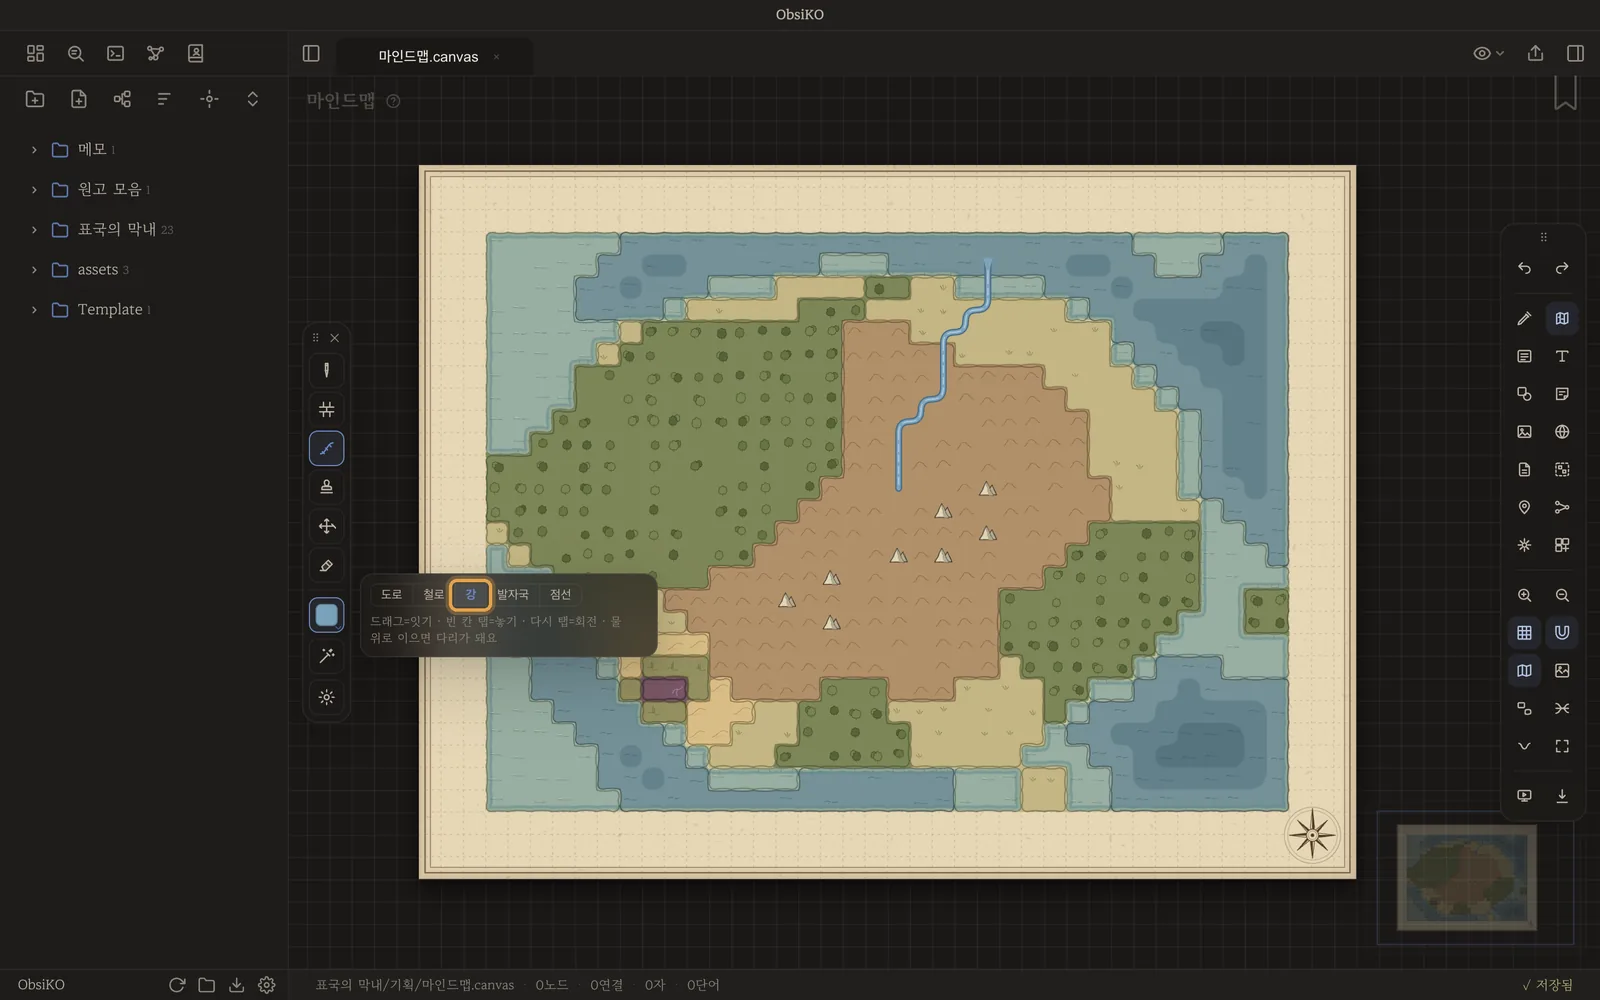Create a new note file

tap(79, 98)
